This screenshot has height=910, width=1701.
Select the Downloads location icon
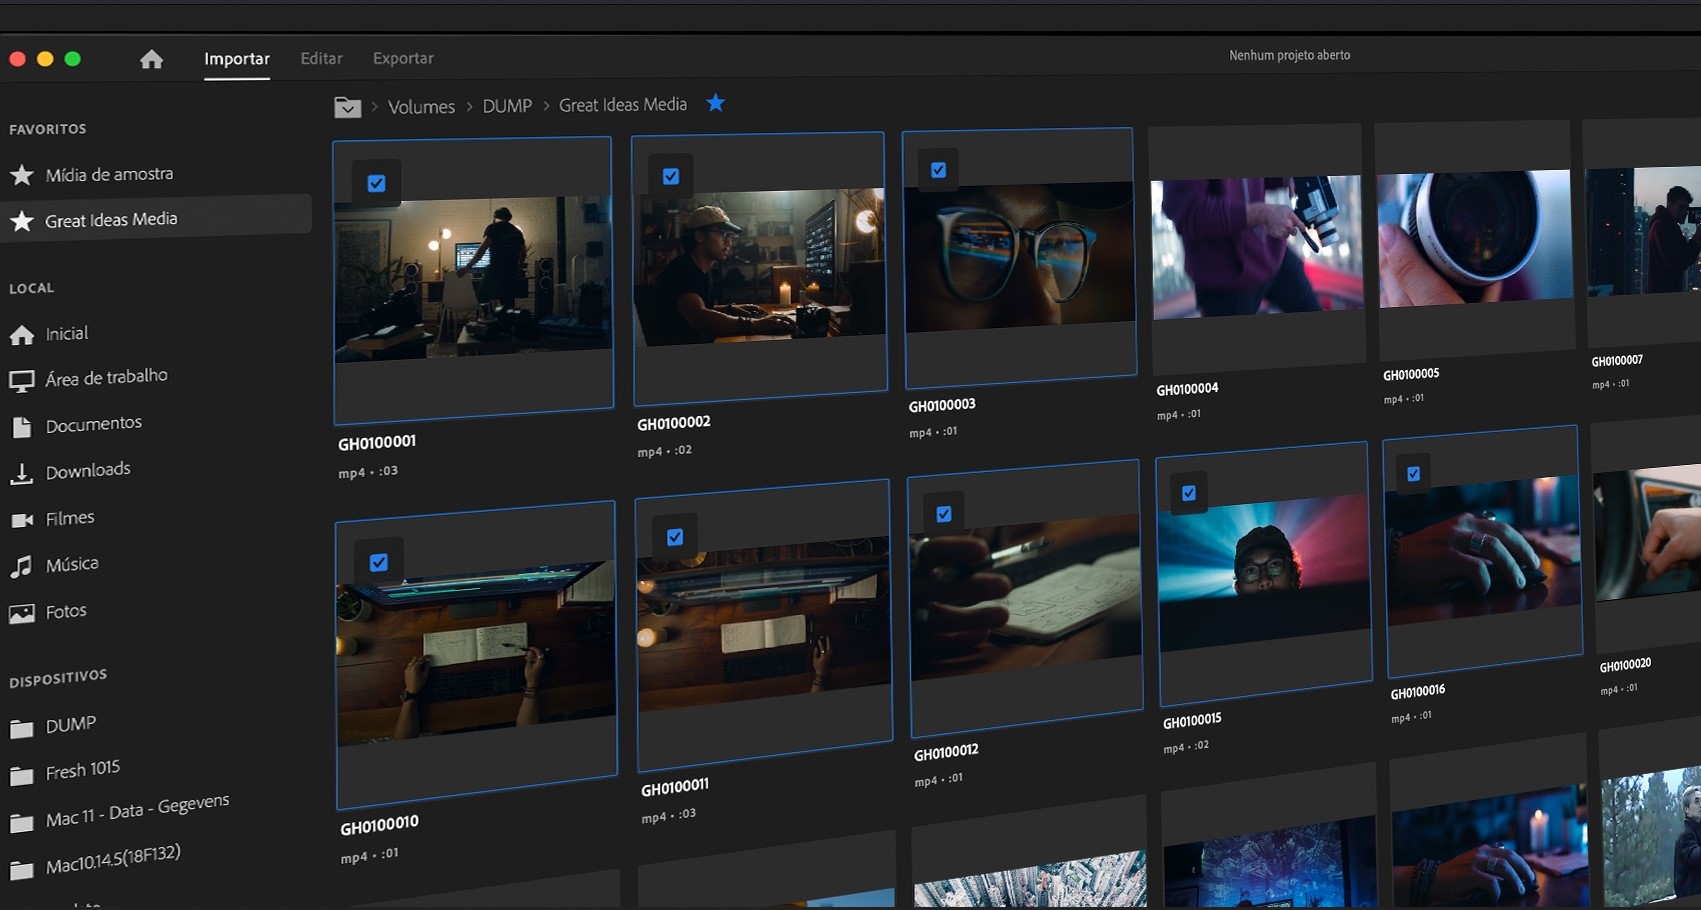point(21,473)
